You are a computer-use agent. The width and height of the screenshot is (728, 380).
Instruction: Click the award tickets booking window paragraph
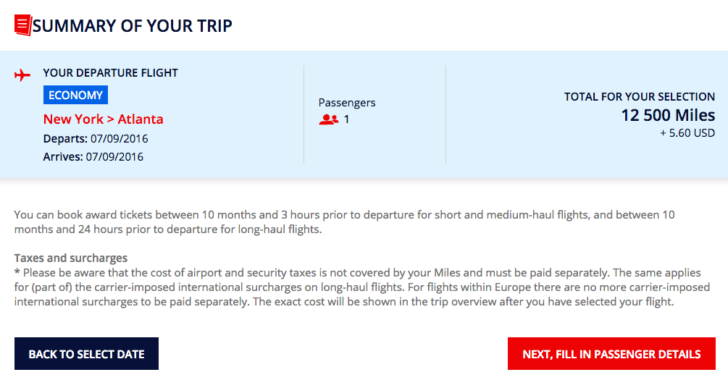coord(344,222)
